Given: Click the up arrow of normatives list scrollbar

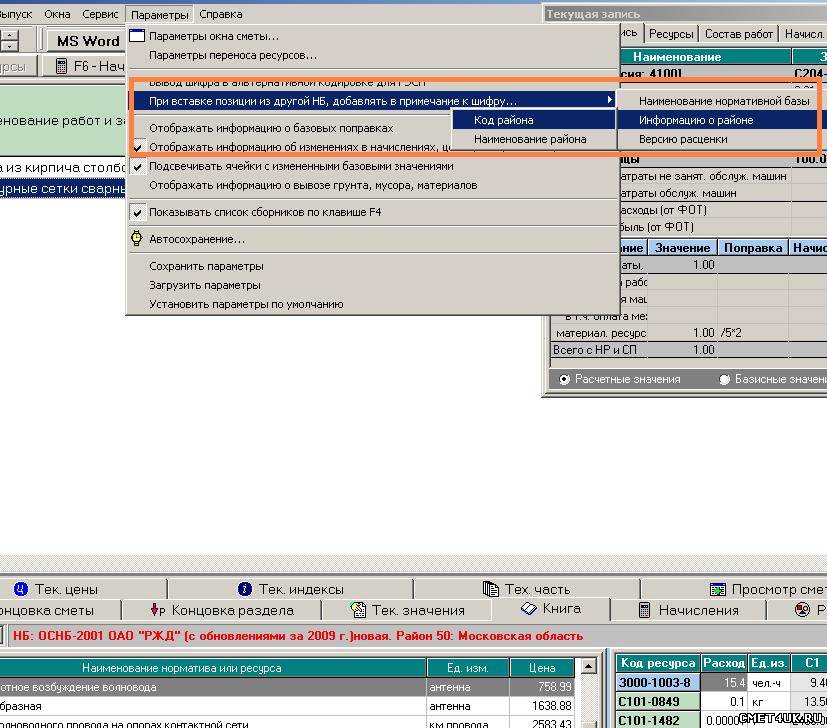Looking at the screenshot, I should 588,666.
